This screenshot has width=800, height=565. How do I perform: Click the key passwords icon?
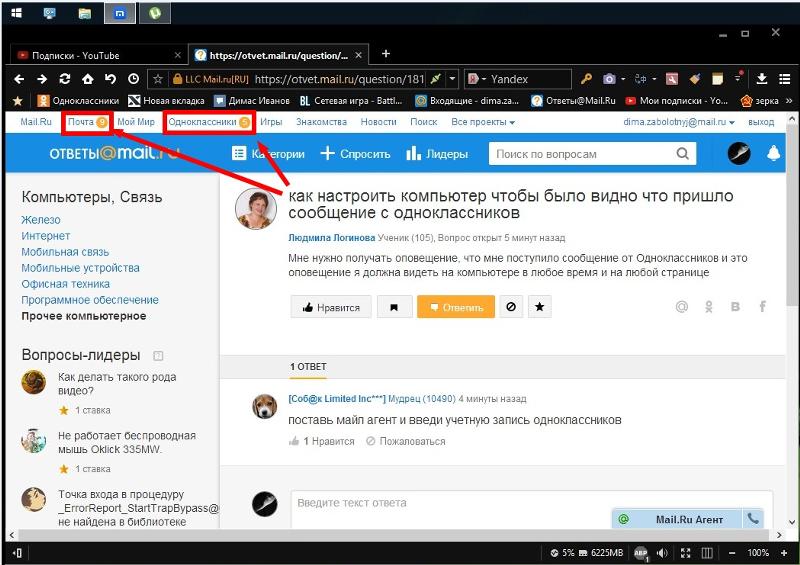point(586,79)
